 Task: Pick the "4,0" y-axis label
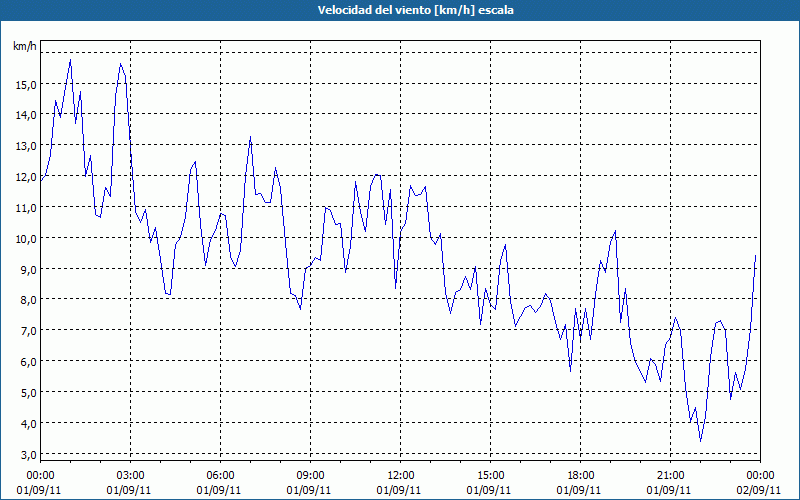(x=29, y=423)
